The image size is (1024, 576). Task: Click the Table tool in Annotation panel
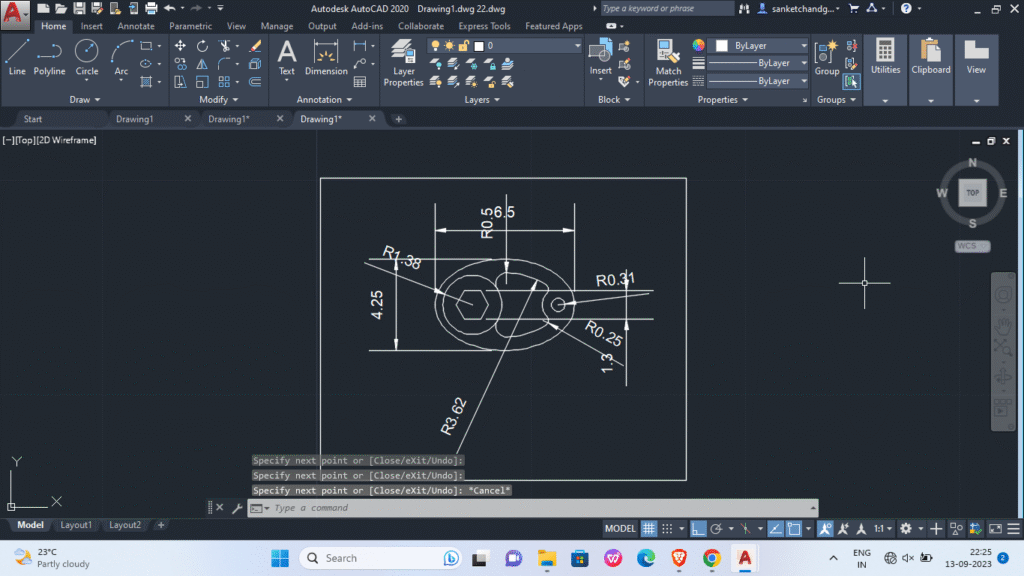point(360,82)
